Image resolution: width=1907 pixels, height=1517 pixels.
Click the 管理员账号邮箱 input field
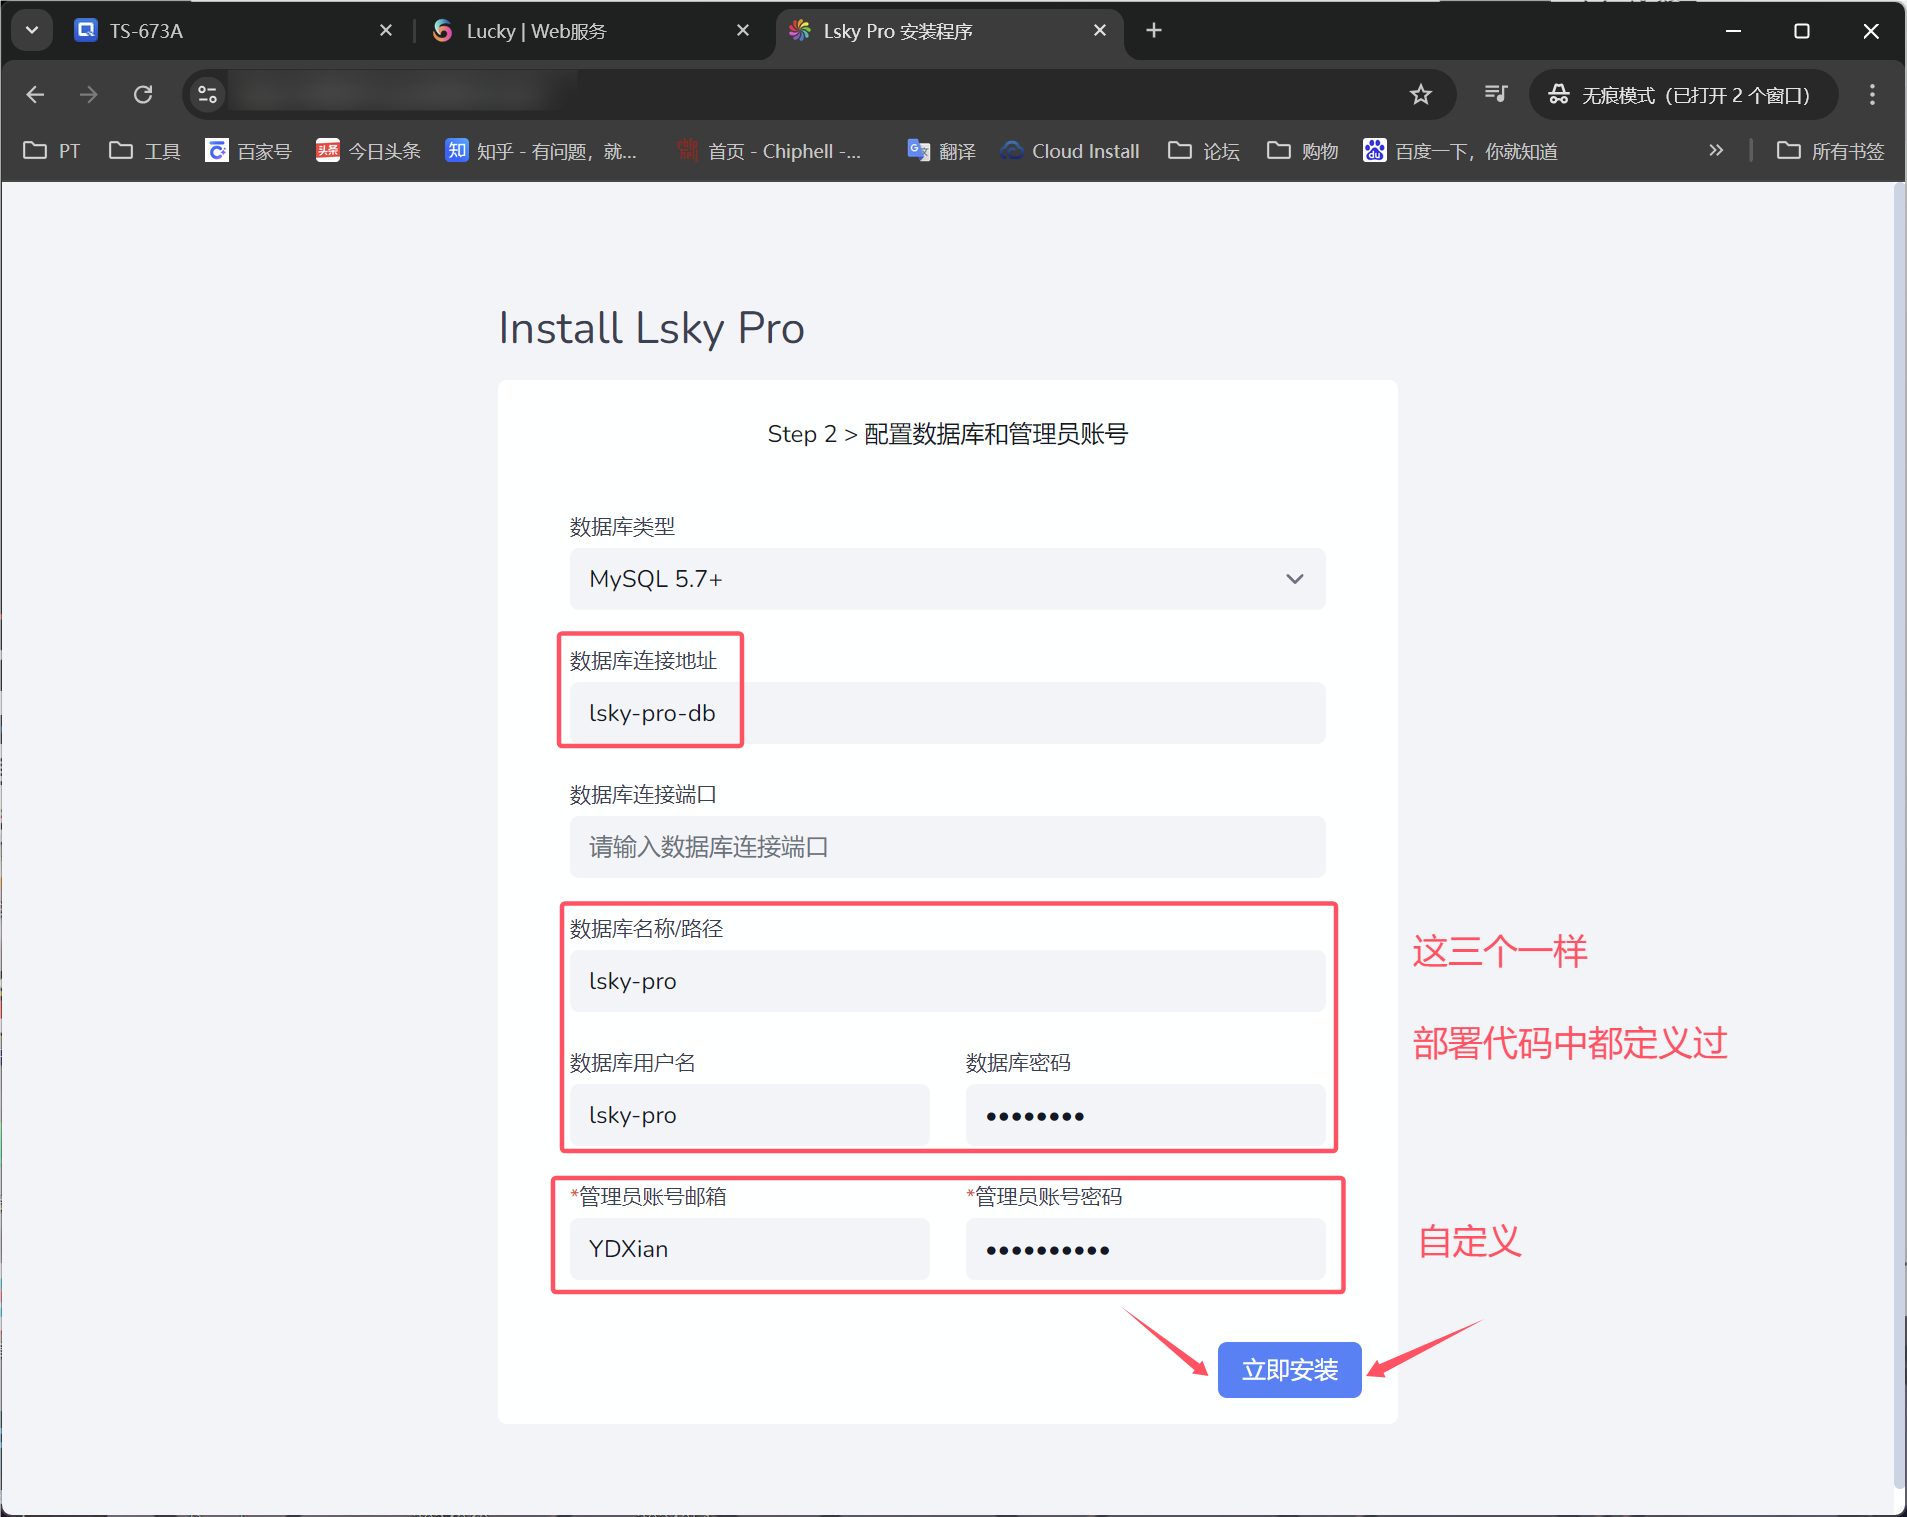[x=749, y=1249]
